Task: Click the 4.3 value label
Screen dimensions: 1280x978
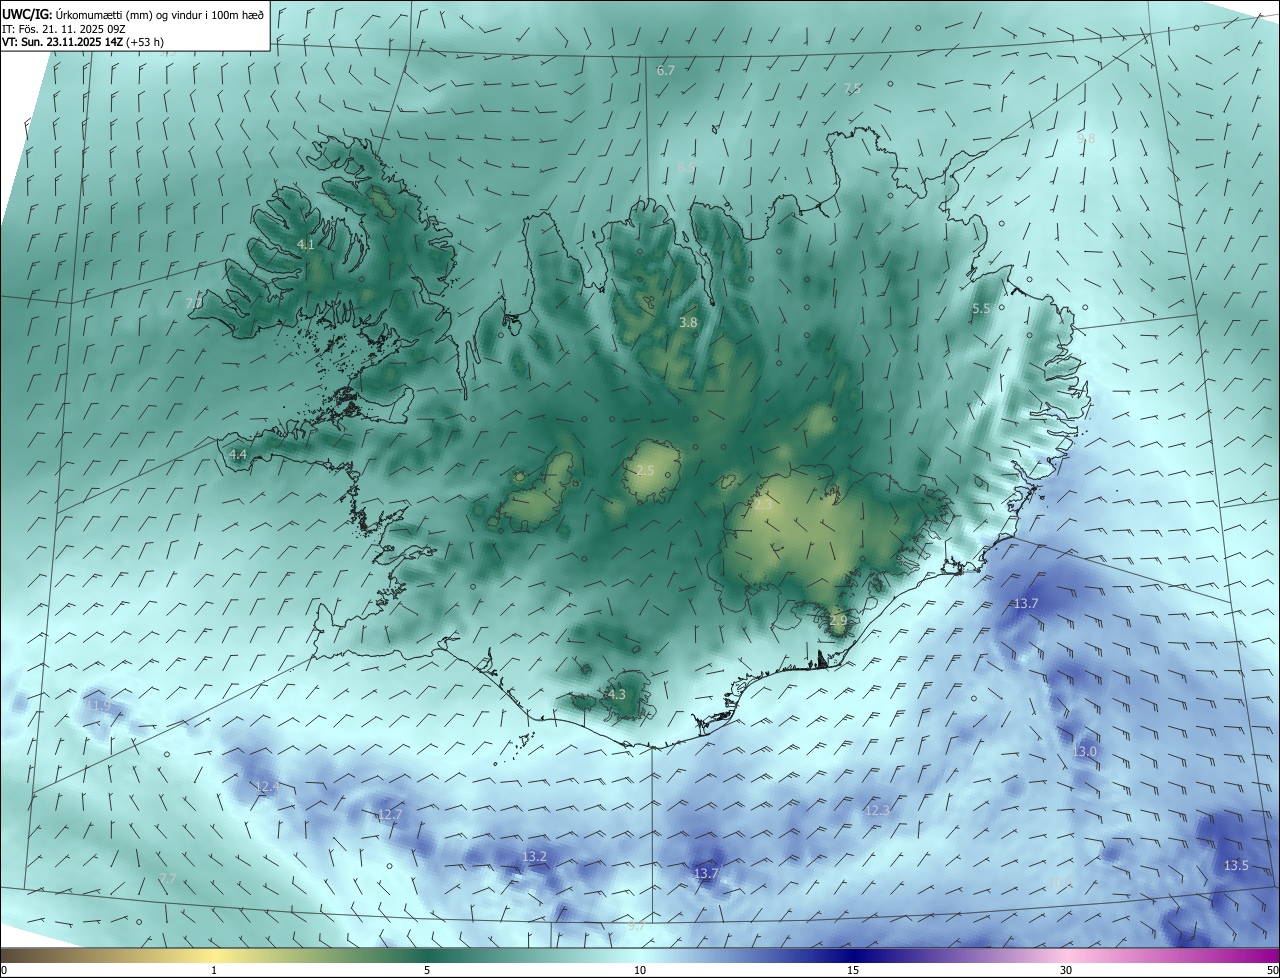Action: pos(617,695)
